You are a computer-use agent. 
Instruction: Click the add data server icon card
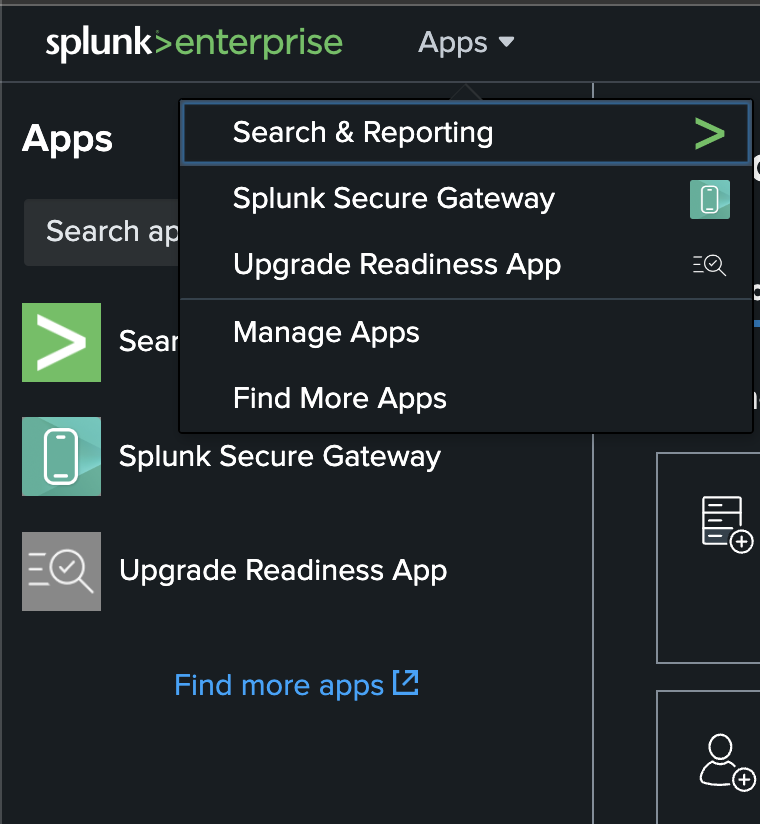pyautogui.click(x=708, y=558)
